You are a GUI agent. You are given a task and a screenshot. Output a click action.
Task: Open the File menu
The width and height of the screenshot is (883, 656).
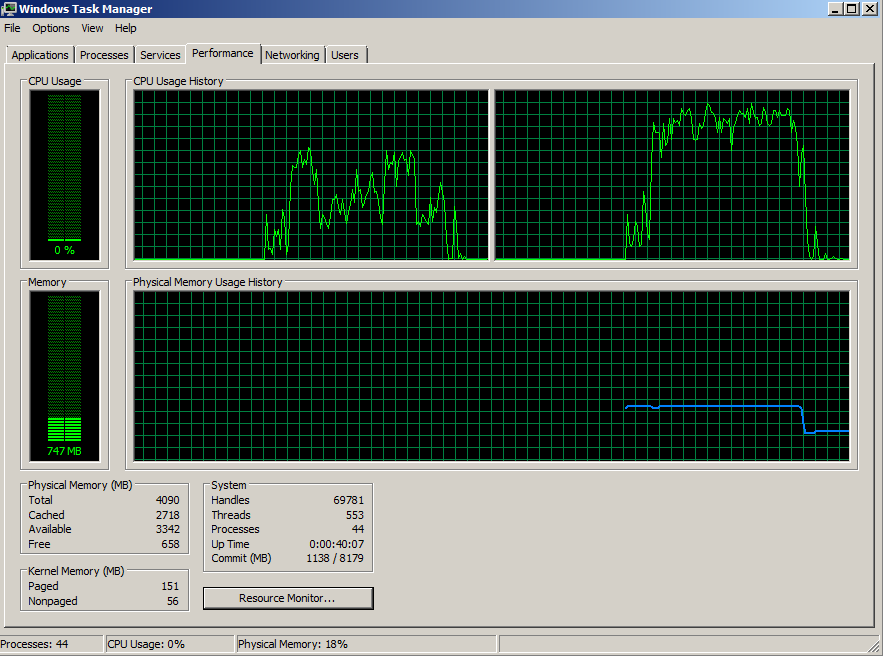point(12,28)
